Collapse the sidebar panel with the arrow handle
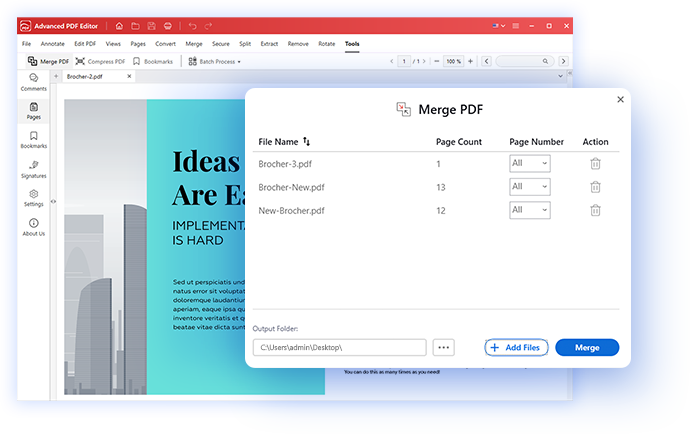Viewport: 690px width, 434px height. 53,202
